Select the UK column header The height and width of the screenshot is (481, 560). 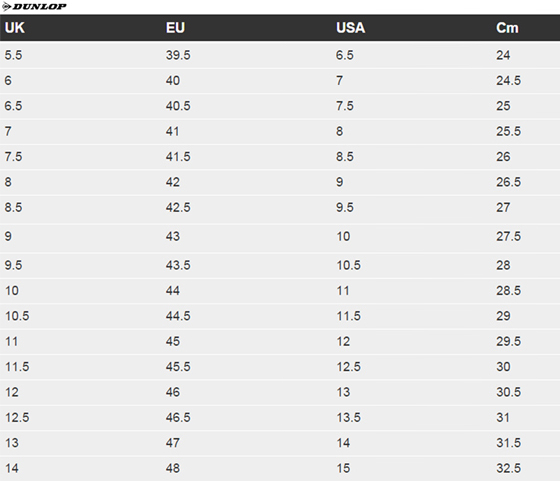point(15,28)
